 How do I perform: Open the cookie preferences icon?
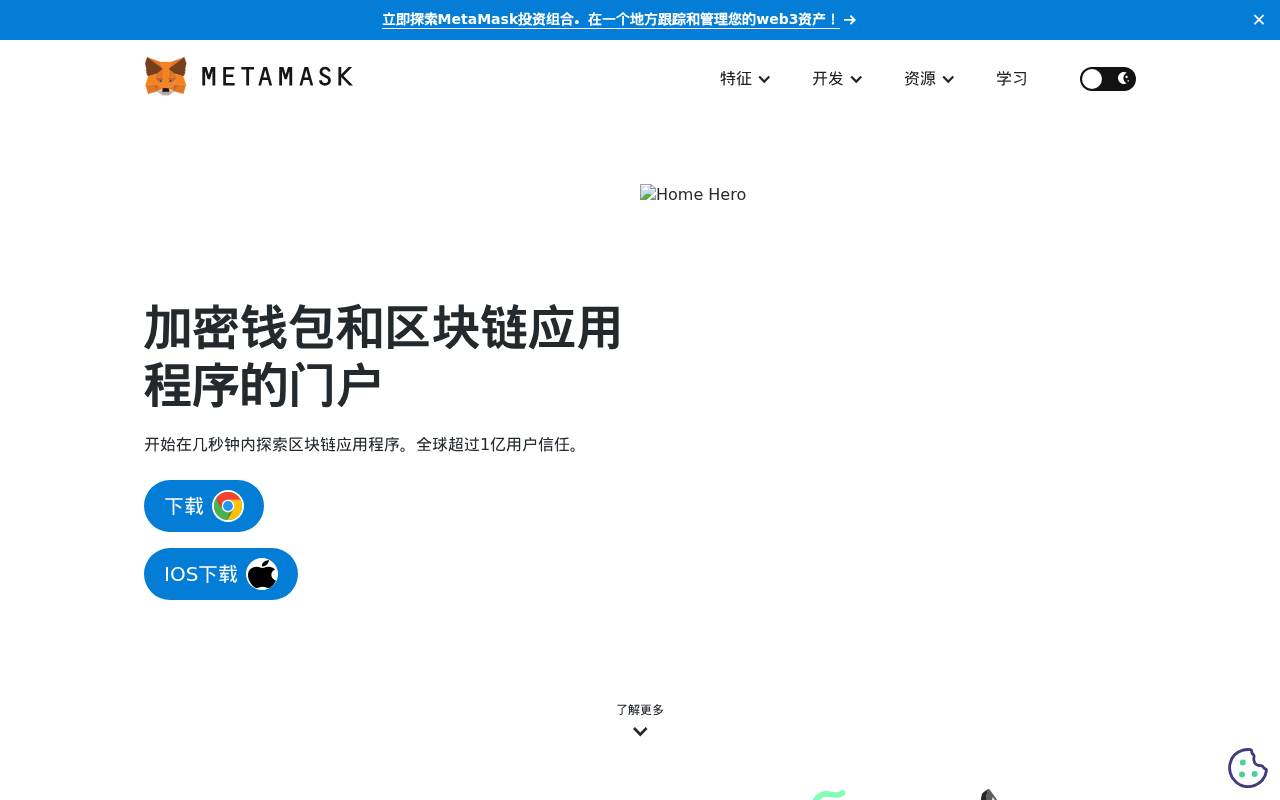coord(1248,768)
